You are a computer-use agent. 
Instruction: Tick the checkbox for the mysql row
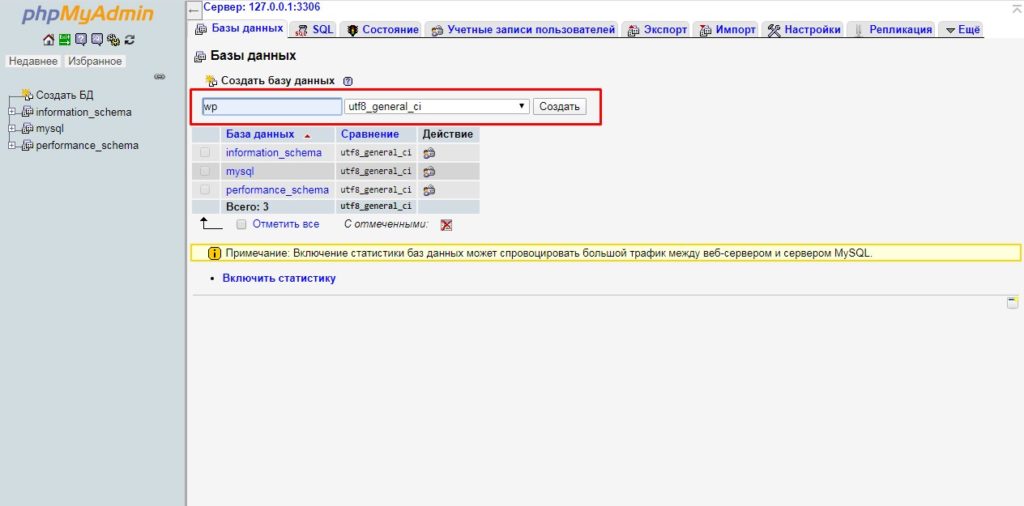(x=205, y=171)
